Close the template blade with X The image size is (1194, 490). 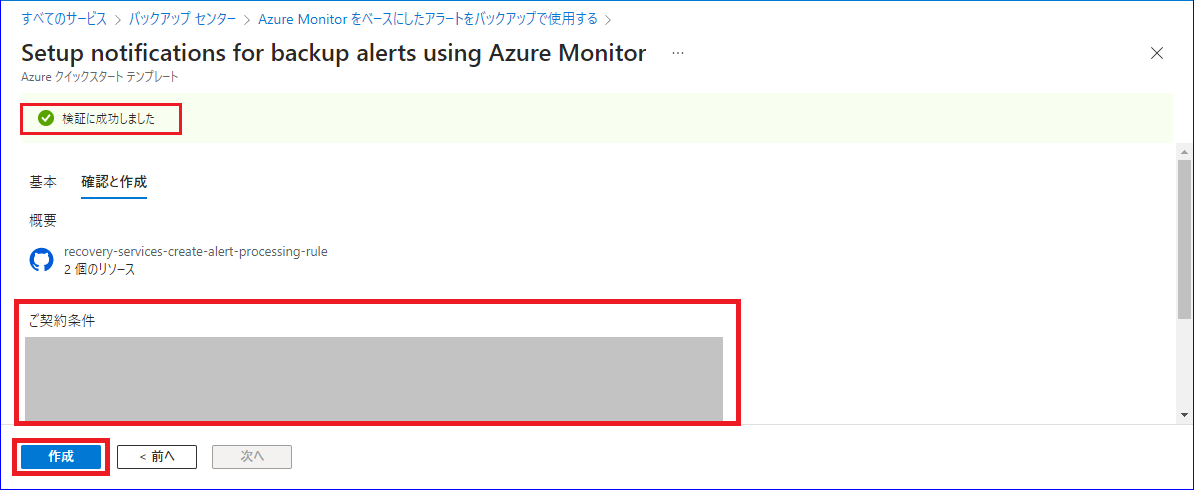click(1156, 53)
